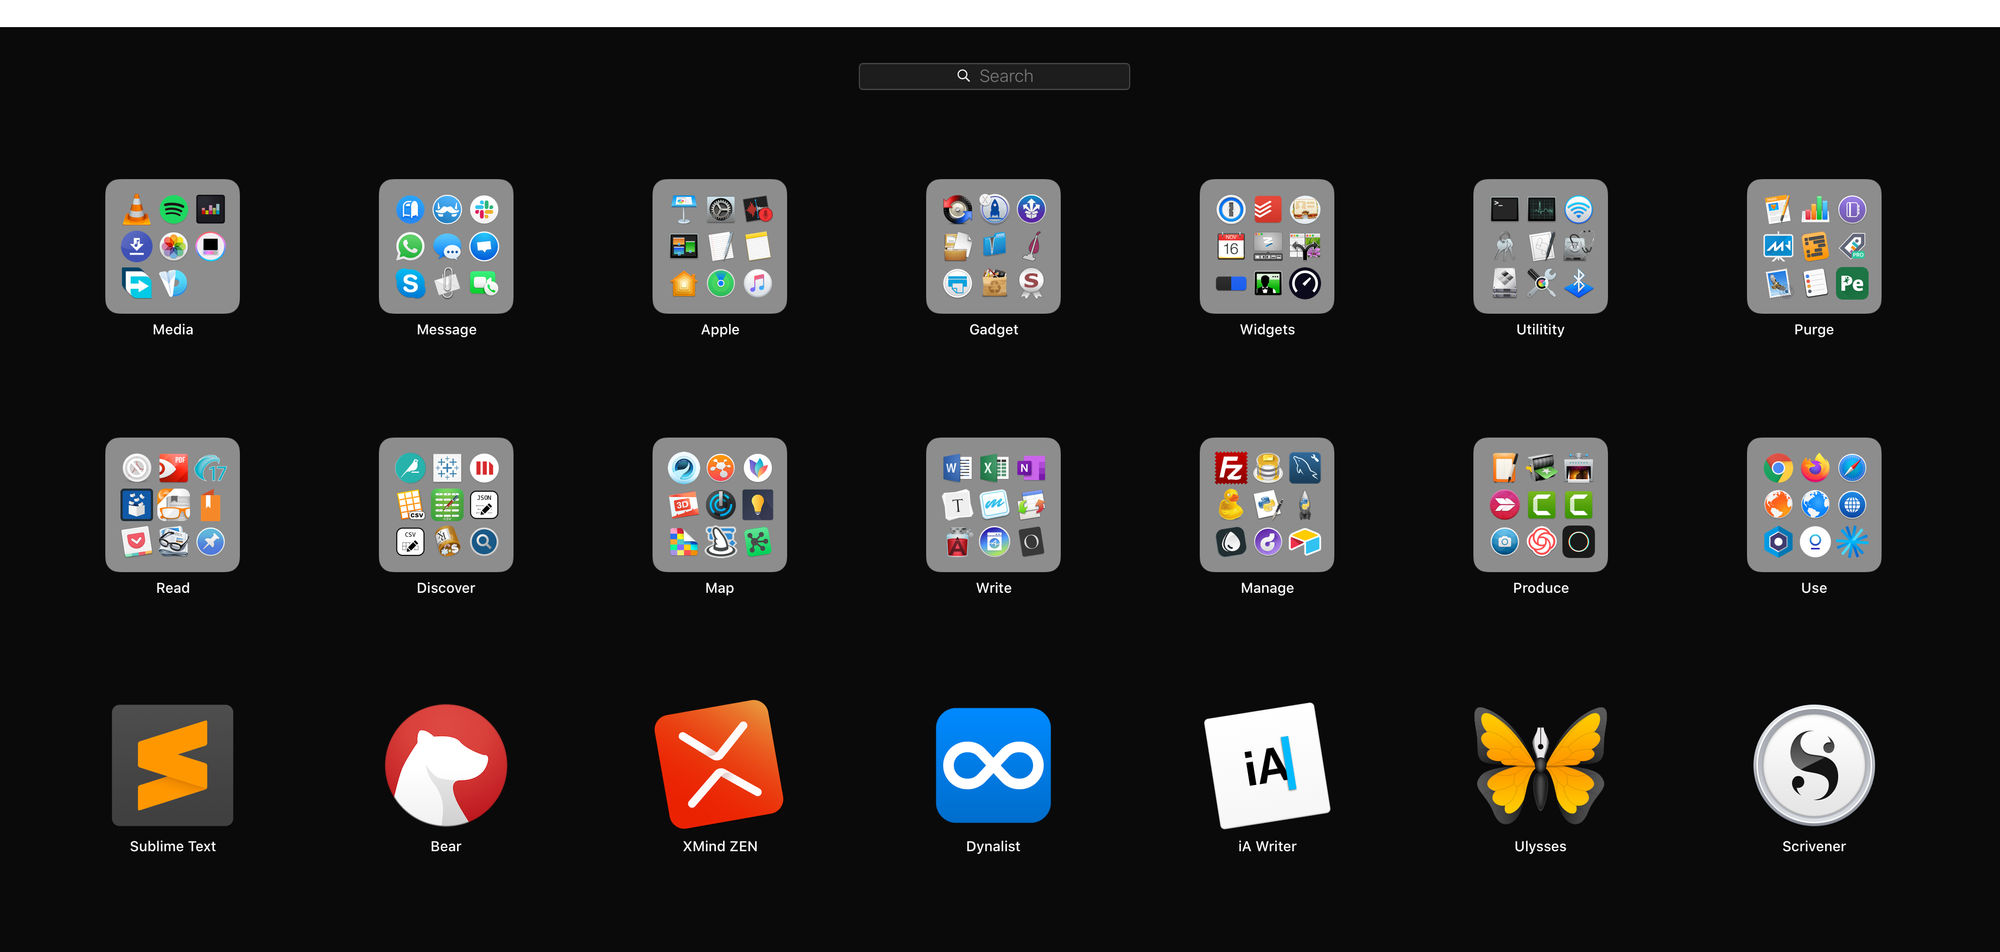Screen dimensions: 2000x952
Task: Click the Message folder label
Action: (x=446, y=329)
